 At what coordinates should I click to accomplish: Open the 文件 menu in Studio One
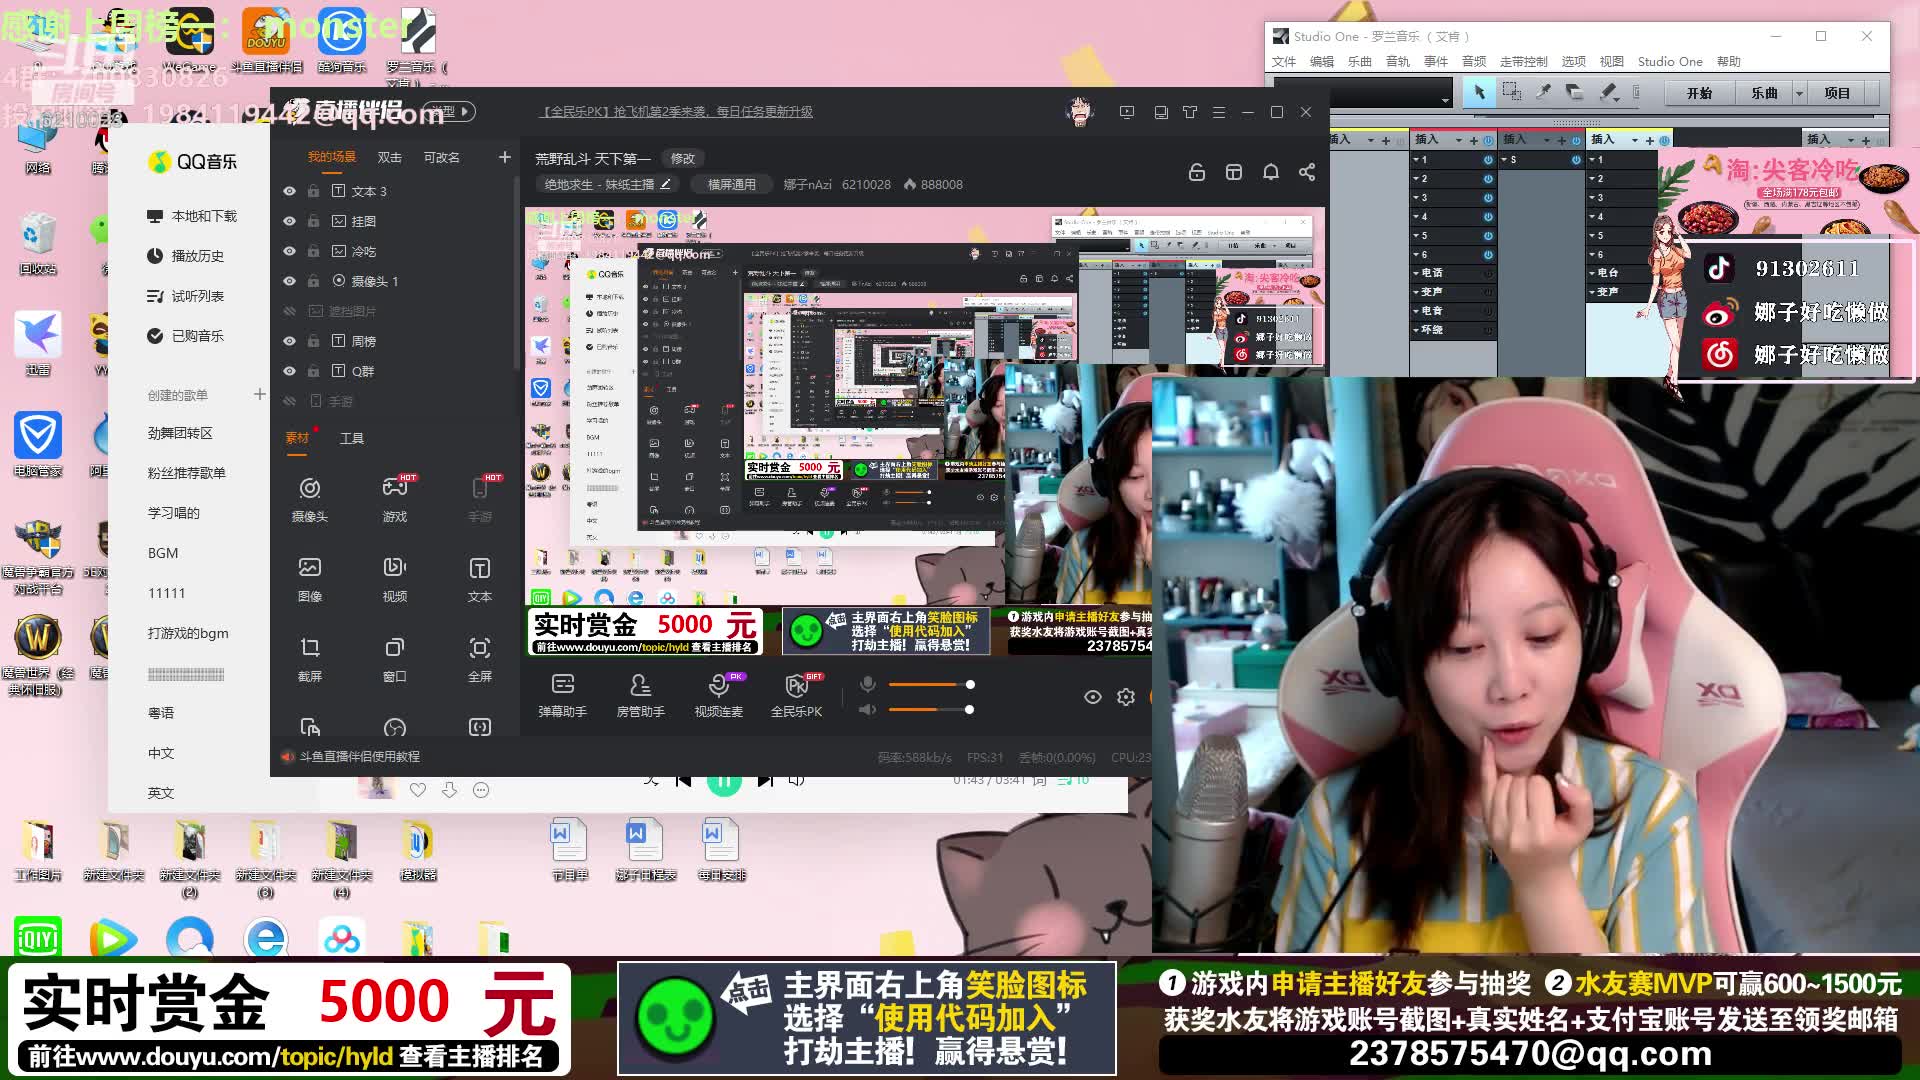click(x=1284, y=62)
